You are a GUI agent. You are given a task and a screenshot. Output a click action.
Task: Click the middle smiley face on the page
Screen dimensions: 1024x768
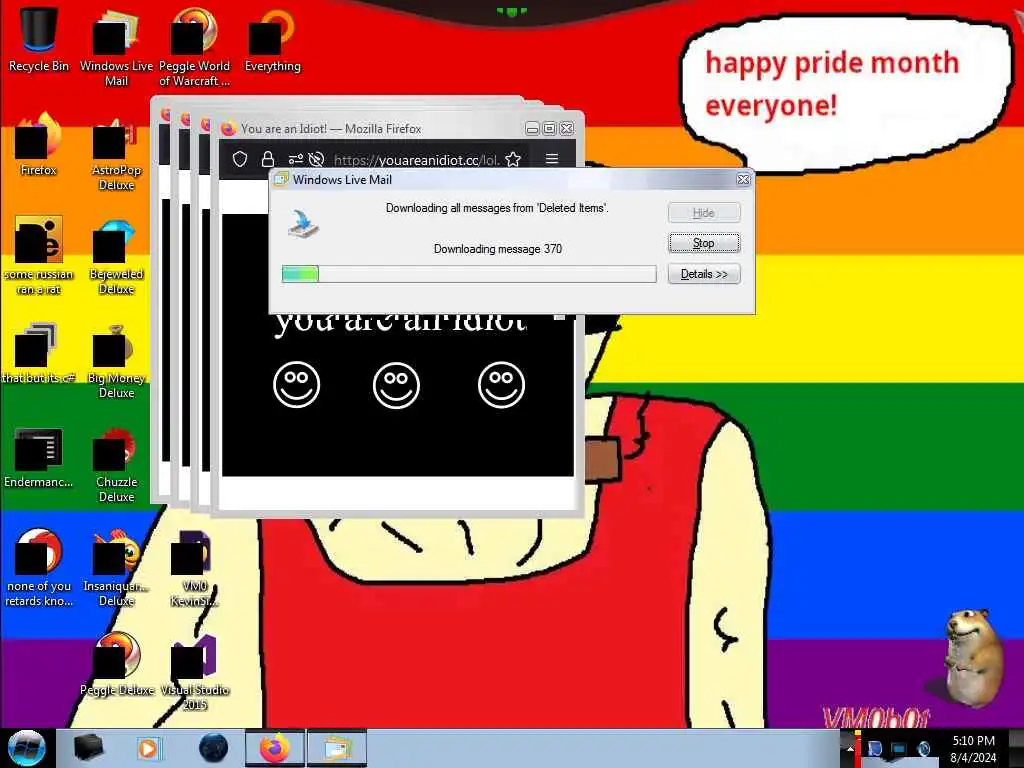396,385
